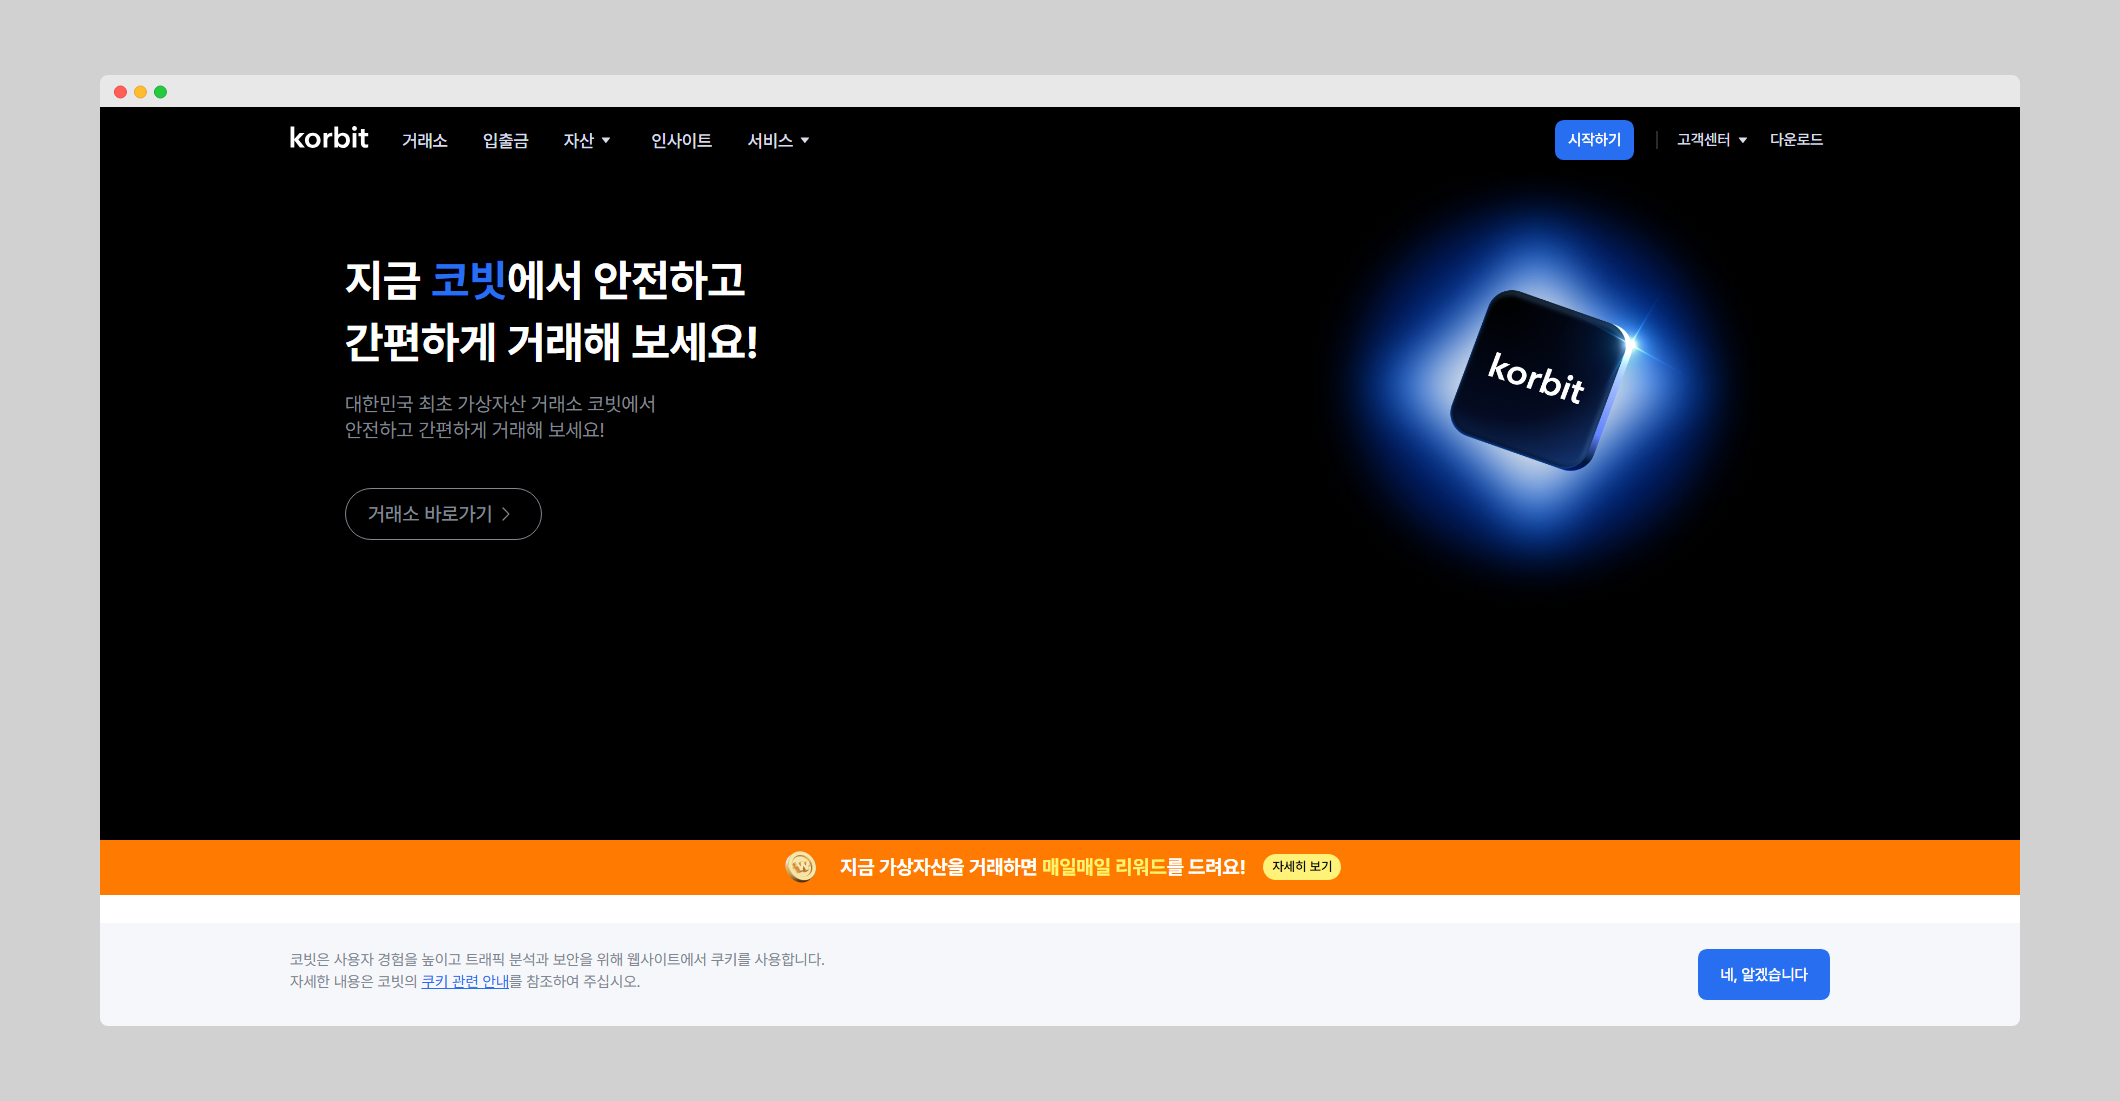The width and height of the screenshot is (2120, 1101).
Task: Click the korbit logo in header
Action: tap(328, 138)
